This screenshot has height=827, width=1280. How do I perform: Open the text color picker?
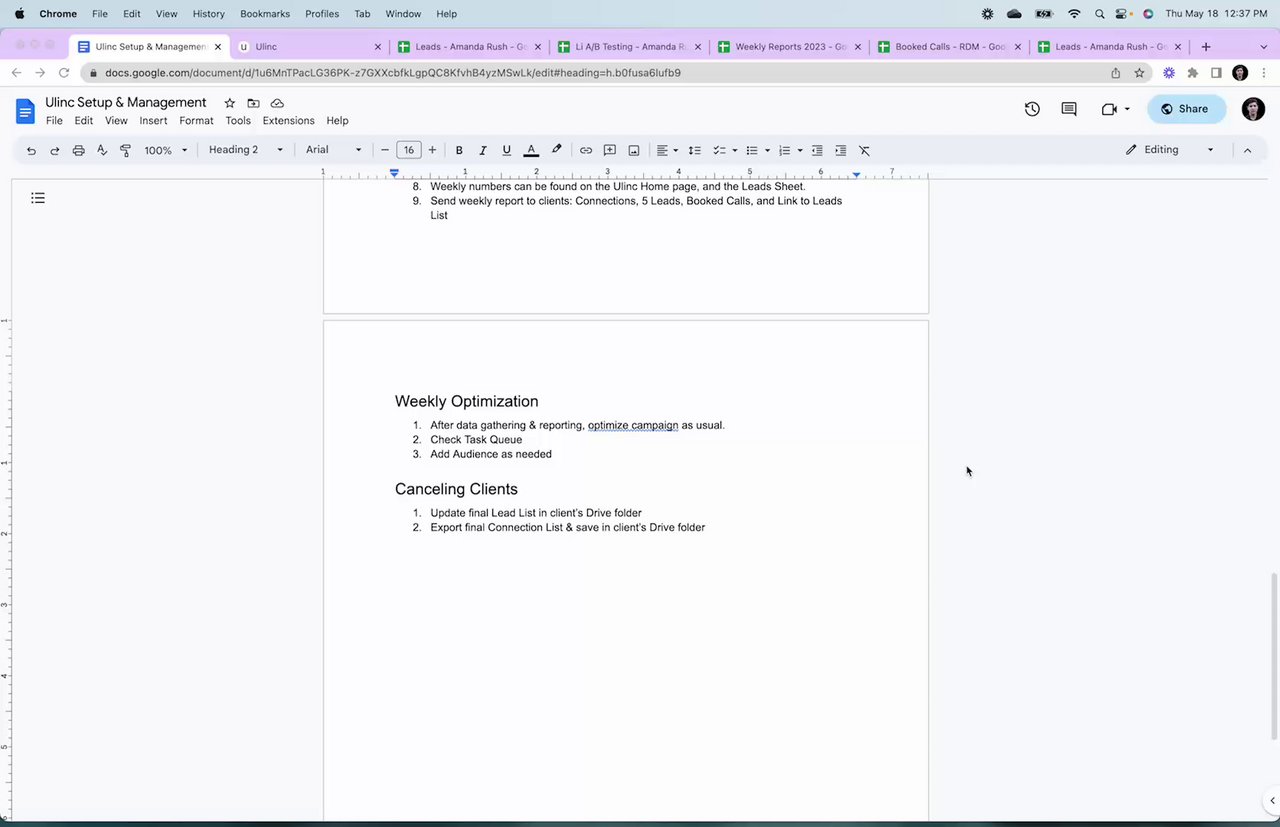(x=531, y=150)
